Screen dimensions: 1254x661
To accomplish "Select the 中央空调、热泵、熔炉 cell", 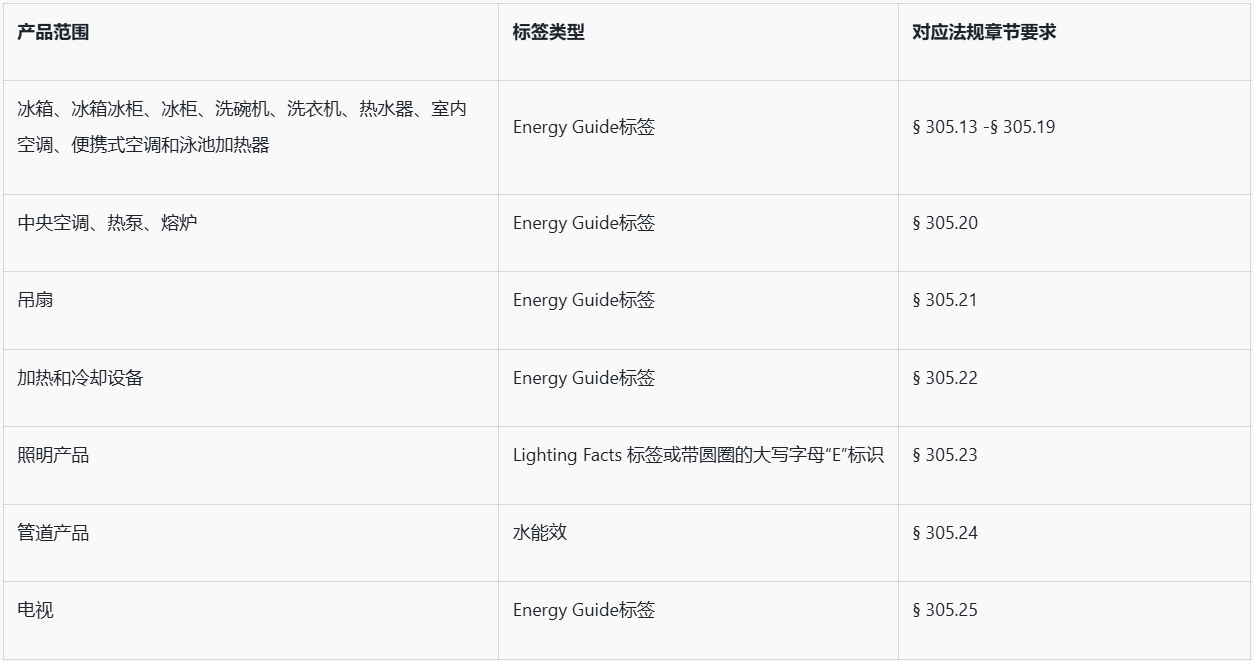I will [107, 223].
